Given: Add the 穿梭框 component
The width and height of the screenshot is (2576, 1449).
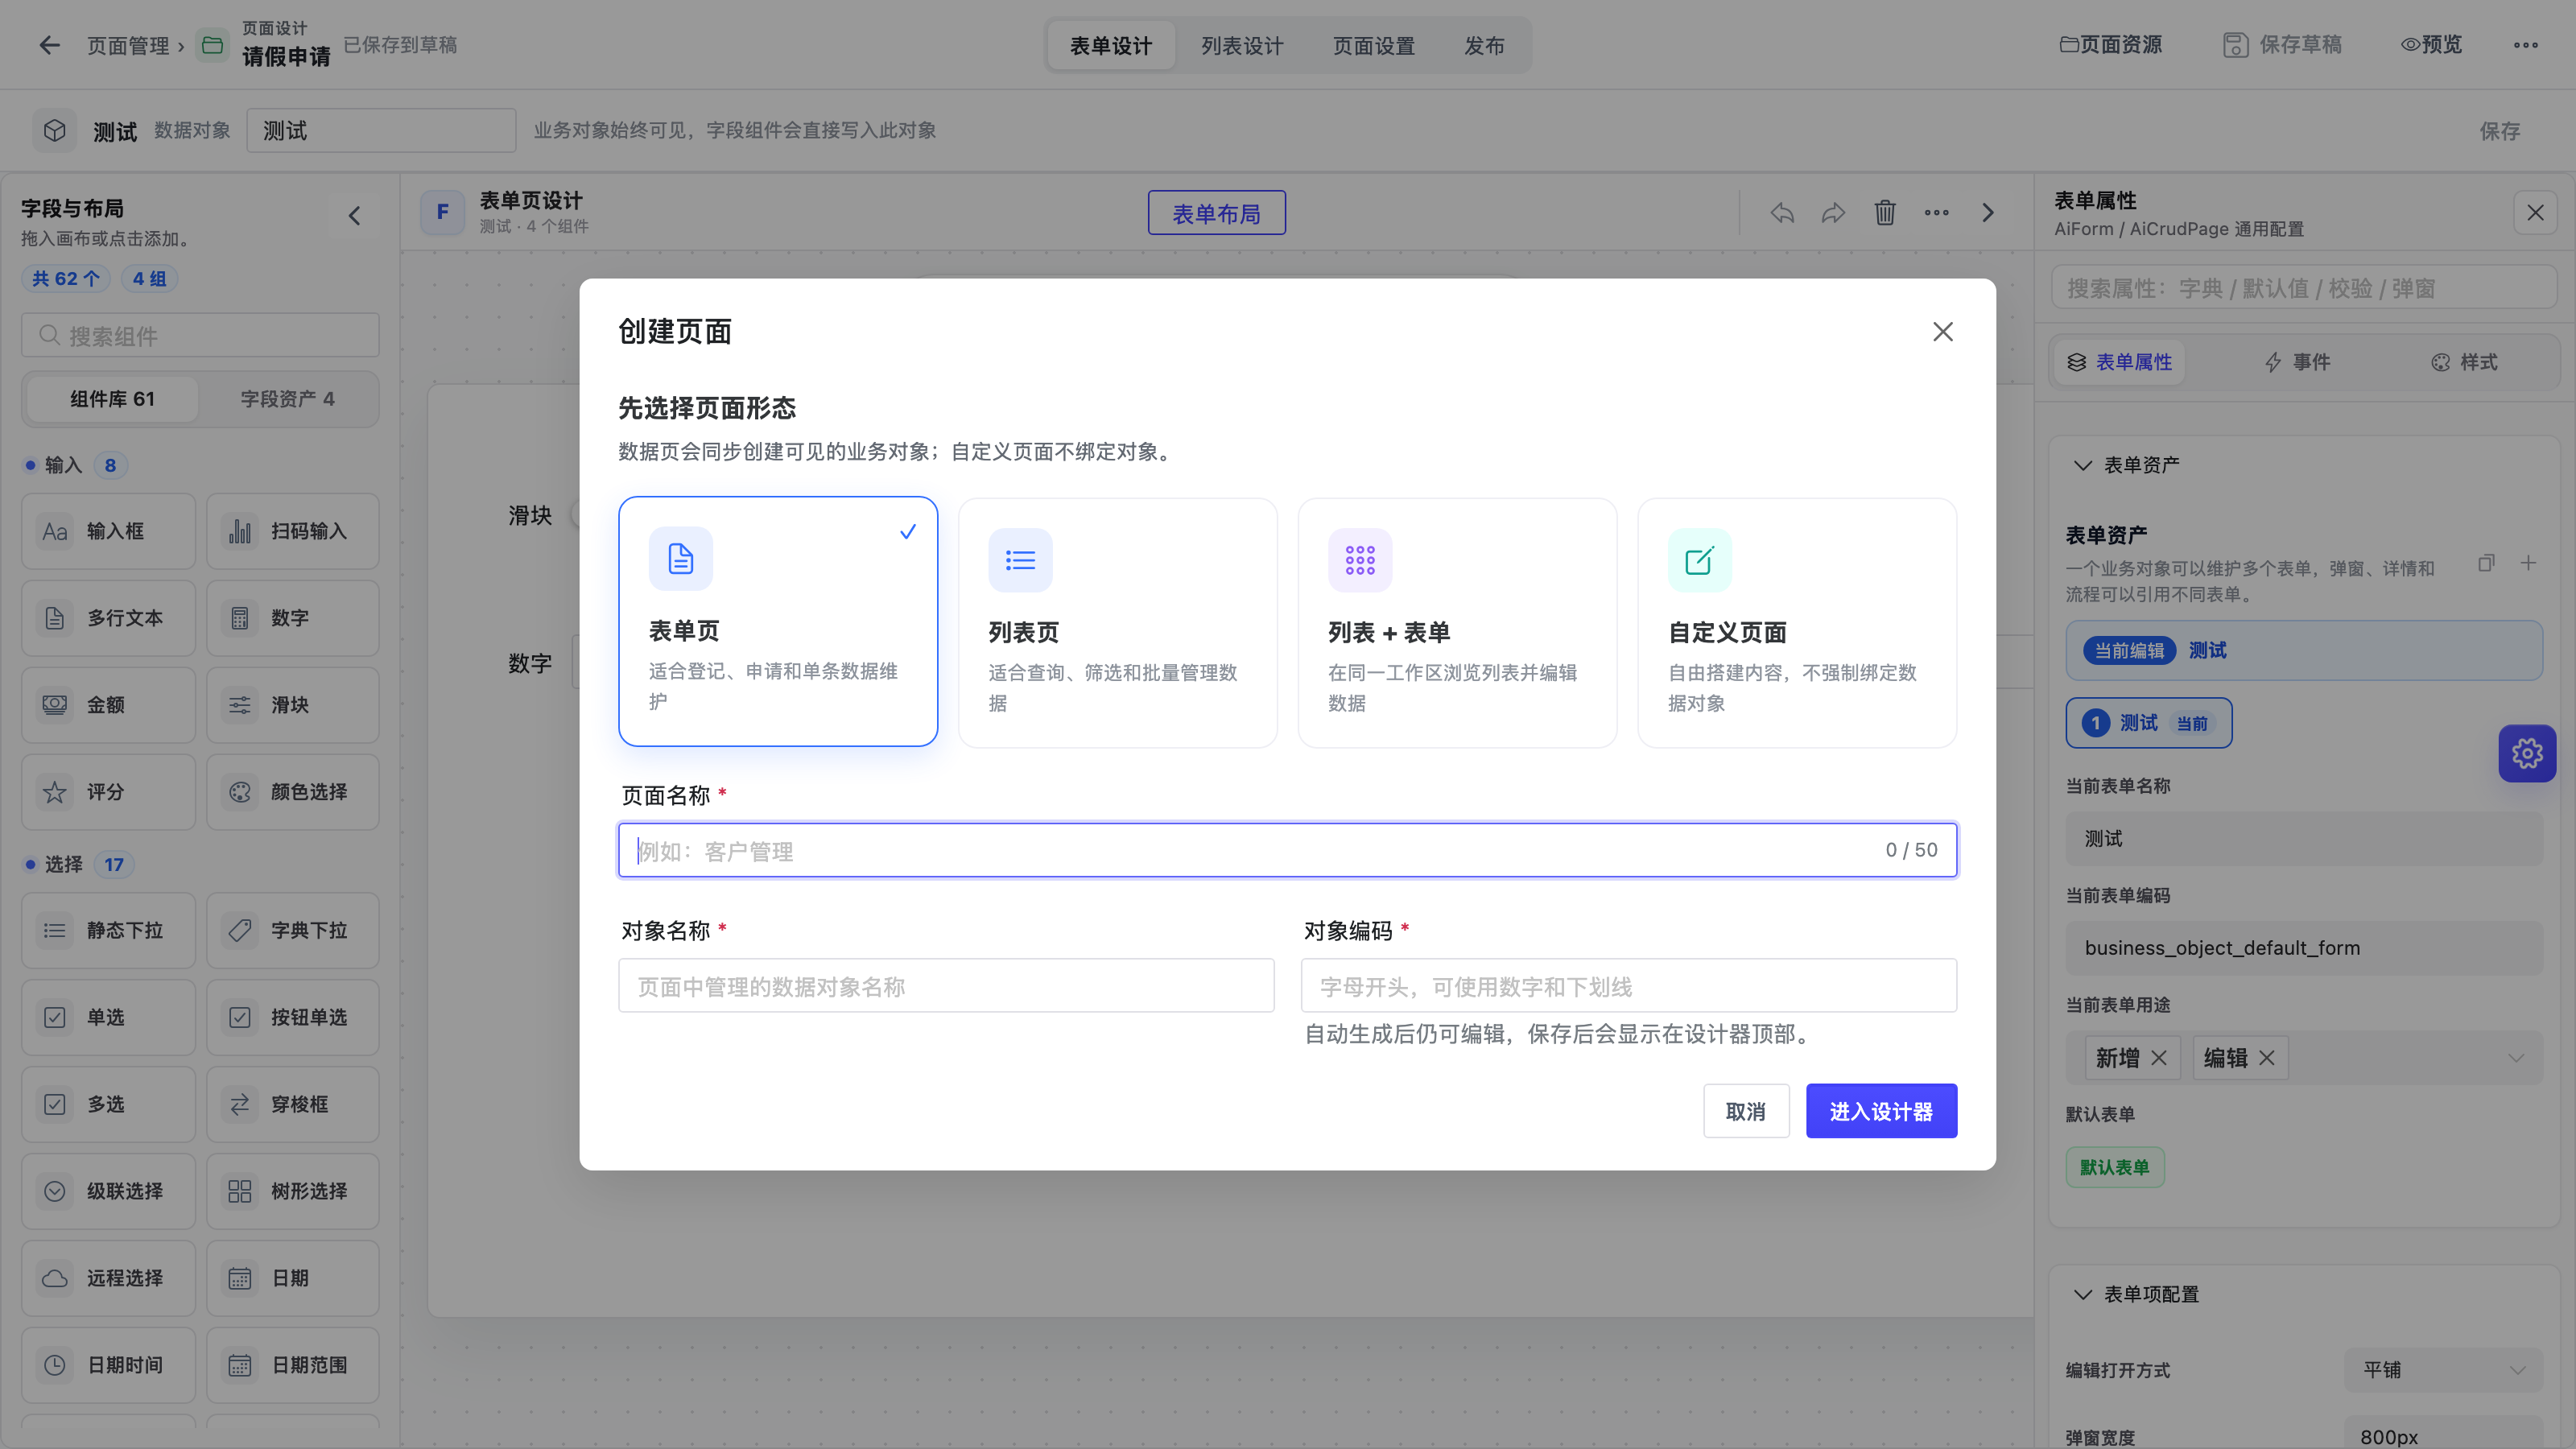Looking at the screenshot, I should [x=293, y=1104].
